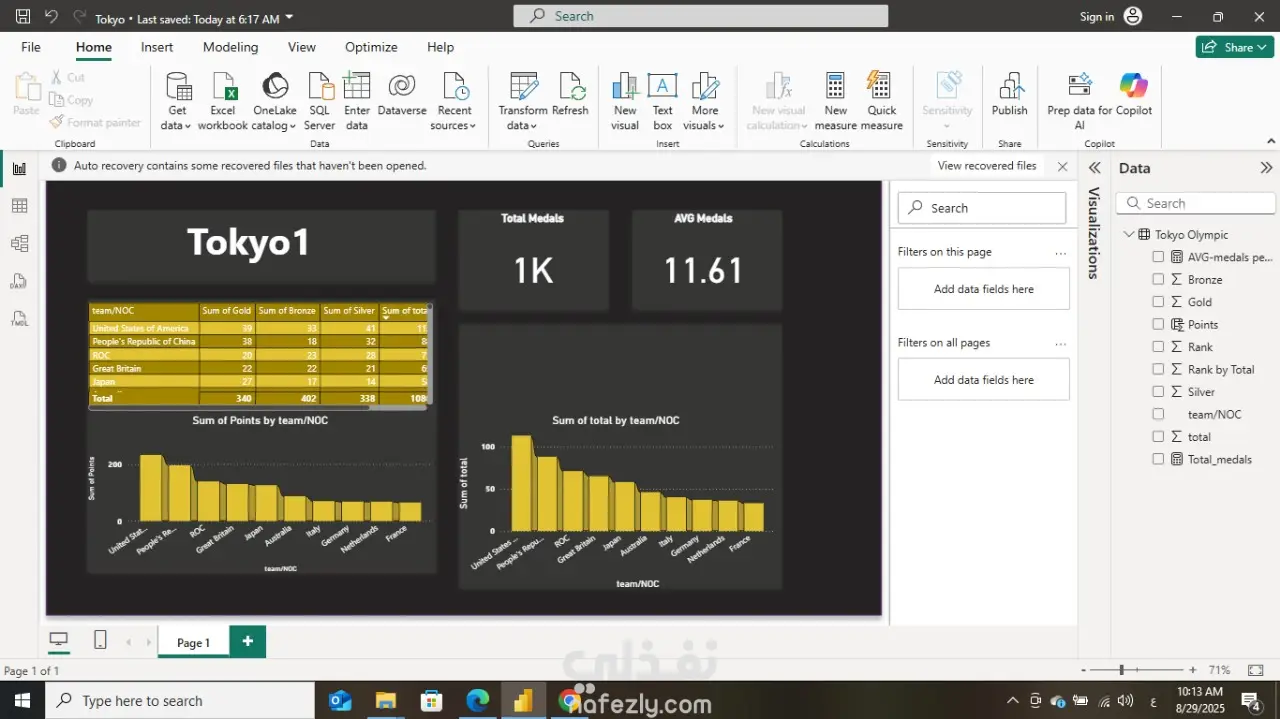Check the Total_medals field checkbox
Image resolution: width=1280 pixels, height=719 pixels.
point(1158,459)
